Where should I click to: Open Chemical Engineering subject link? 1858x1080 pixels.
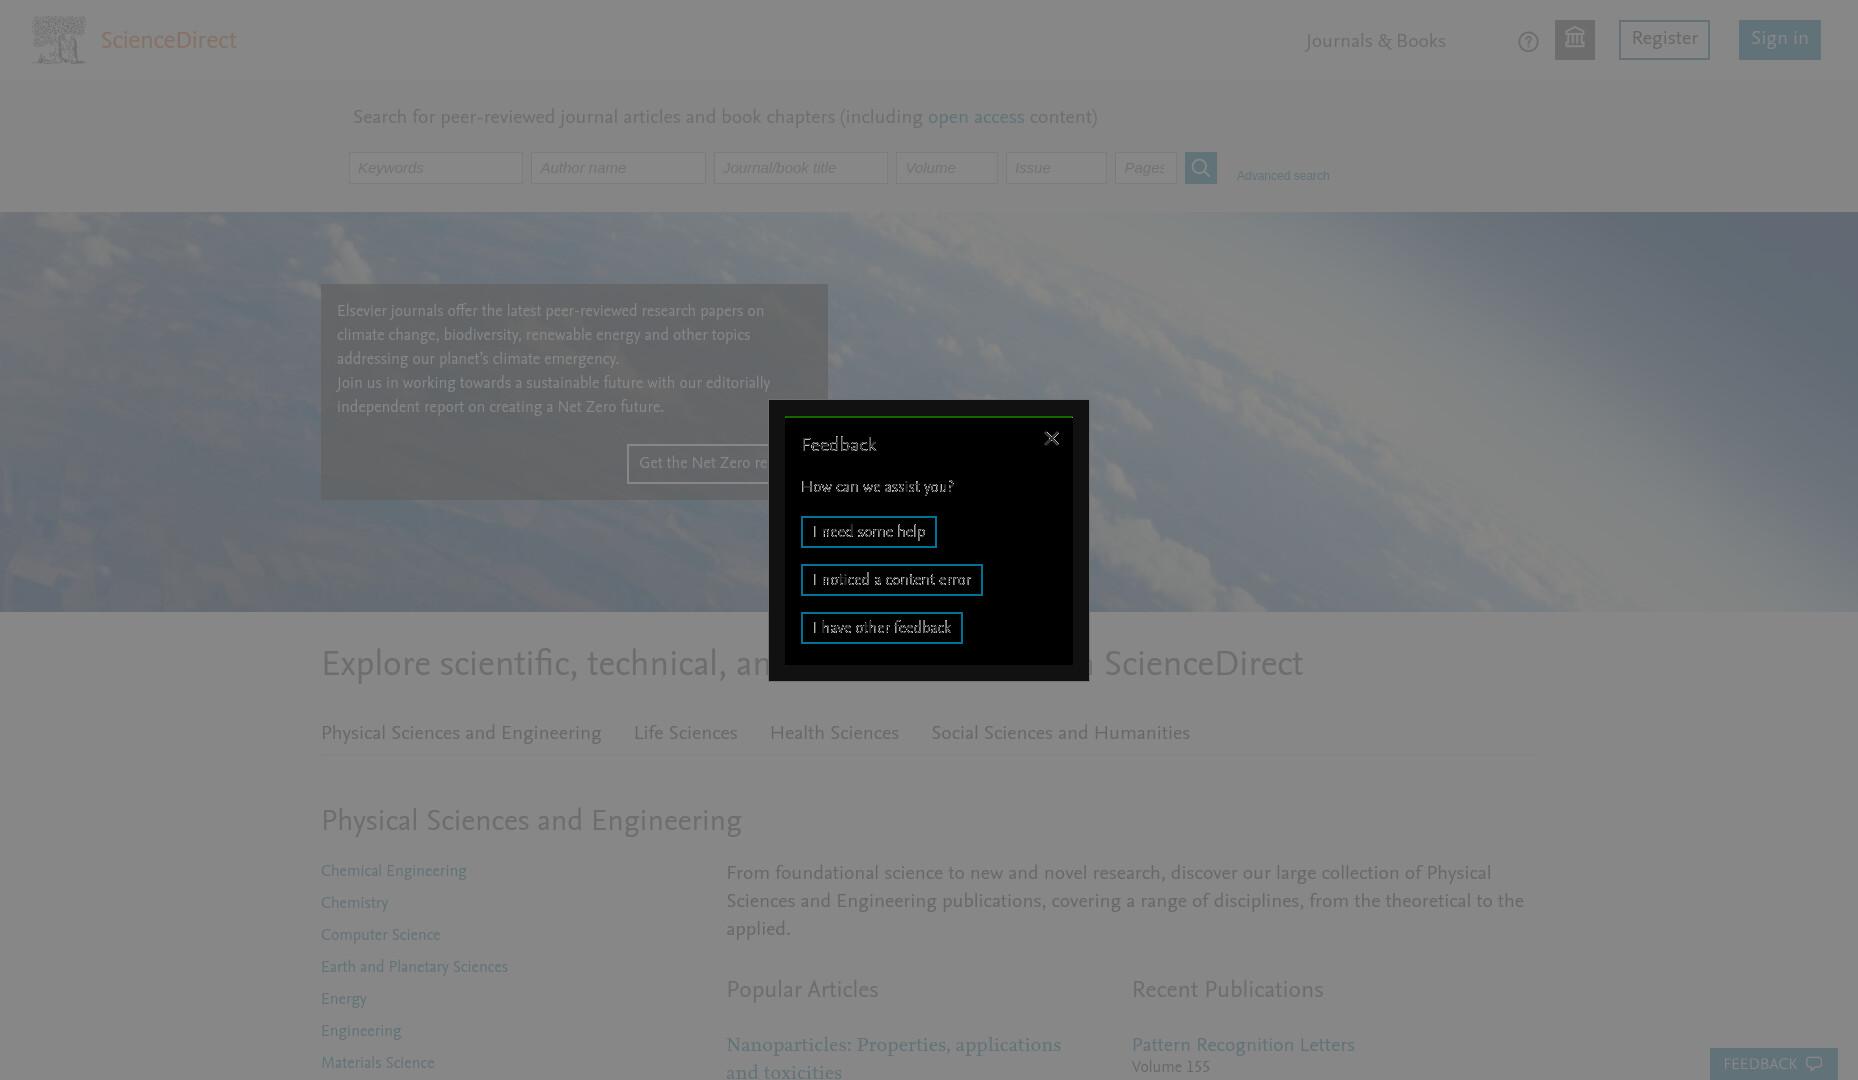pyautogui.click(x=393, y=871)
